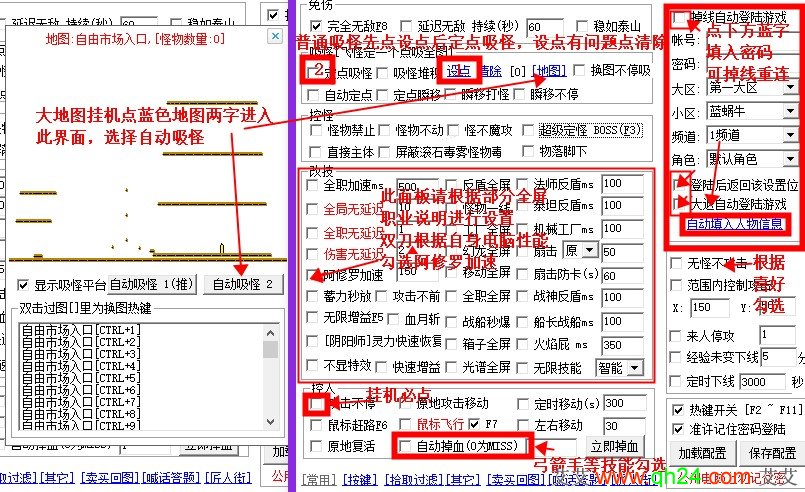Toggle the 完全无敌F8 checkbox

tap(316, 26)
